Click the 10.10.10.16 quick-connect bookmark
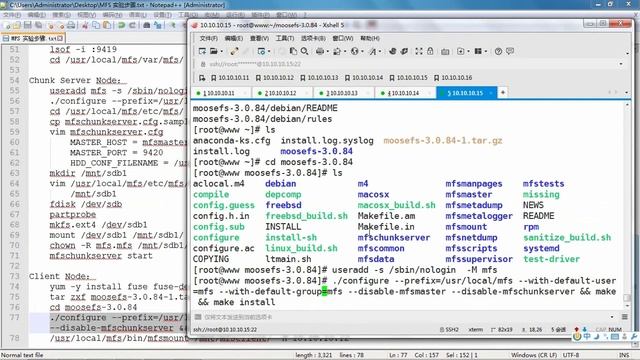 click(x=453, y=78)
